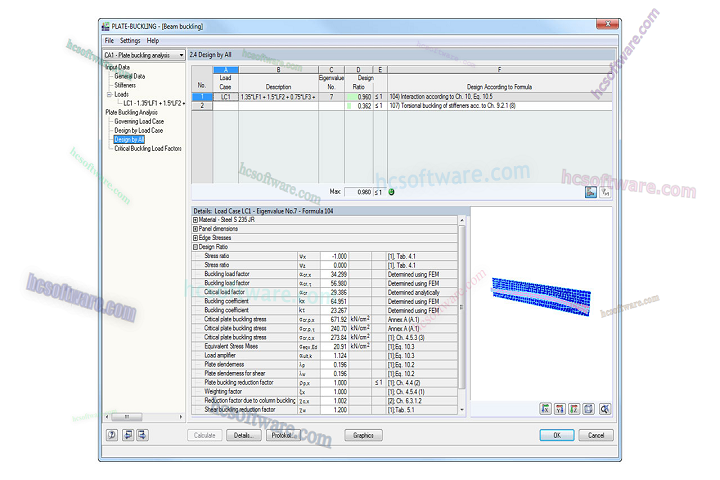Go to previous table with left arrow icon
Viewport: 720px width, 480px height.
(x=128, y=435)
